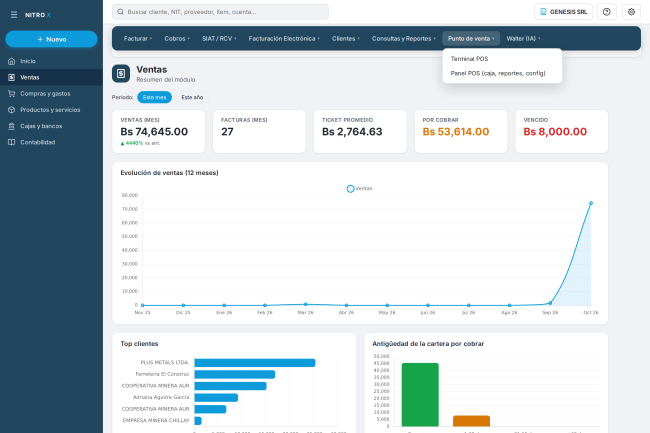Viewport: 650px width, 433px height.
Task: Select the Este año period toggle
Action: point(192,97)
